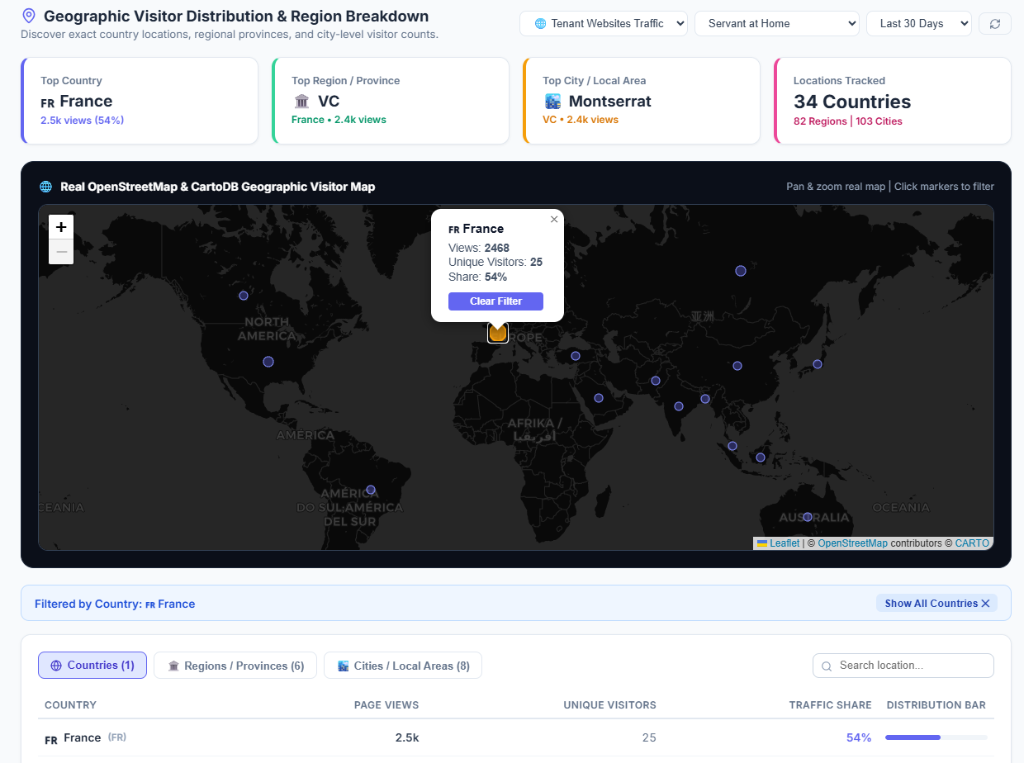Click the Search location input field
Image resolution: width=1024 pixels, height=763 pixels.
click(903, 665)
